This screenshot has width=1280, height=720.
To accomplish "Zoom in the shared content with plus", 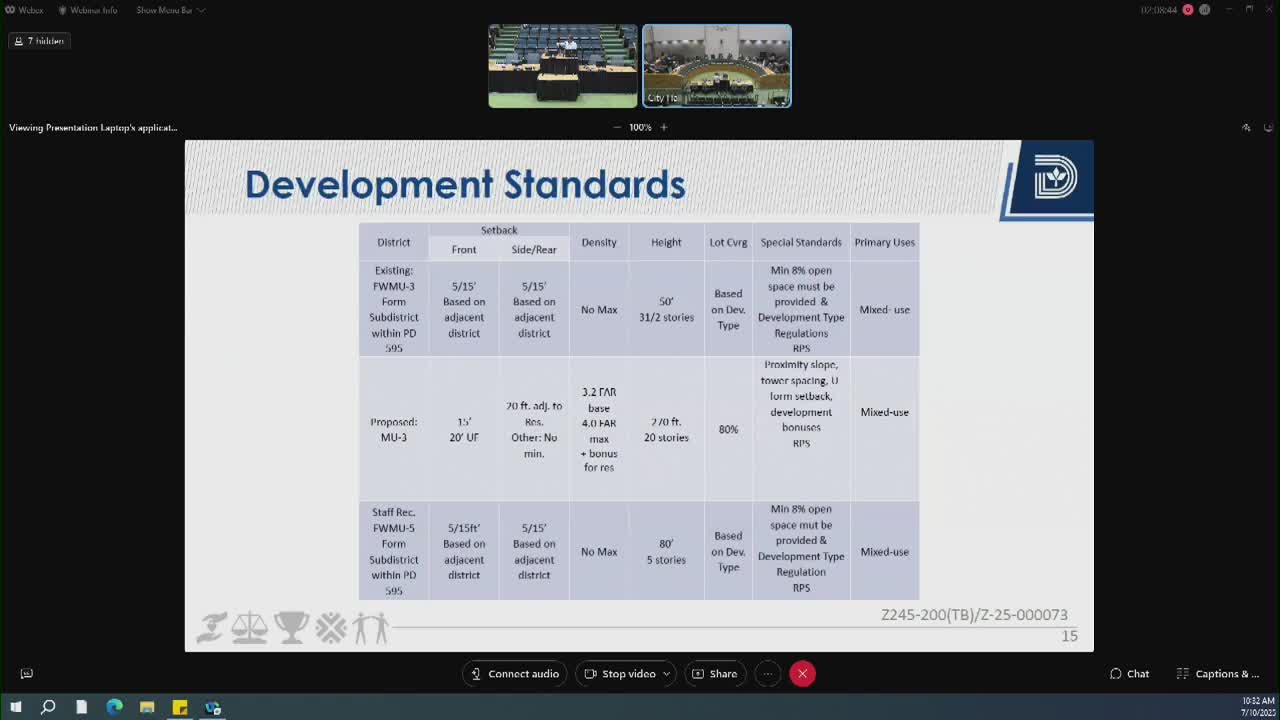I will [x=663, y=127].
